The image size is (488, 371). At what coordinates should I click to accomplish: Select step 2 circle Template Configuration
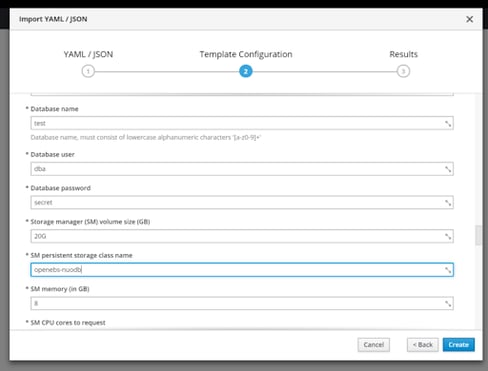(246, 71)
